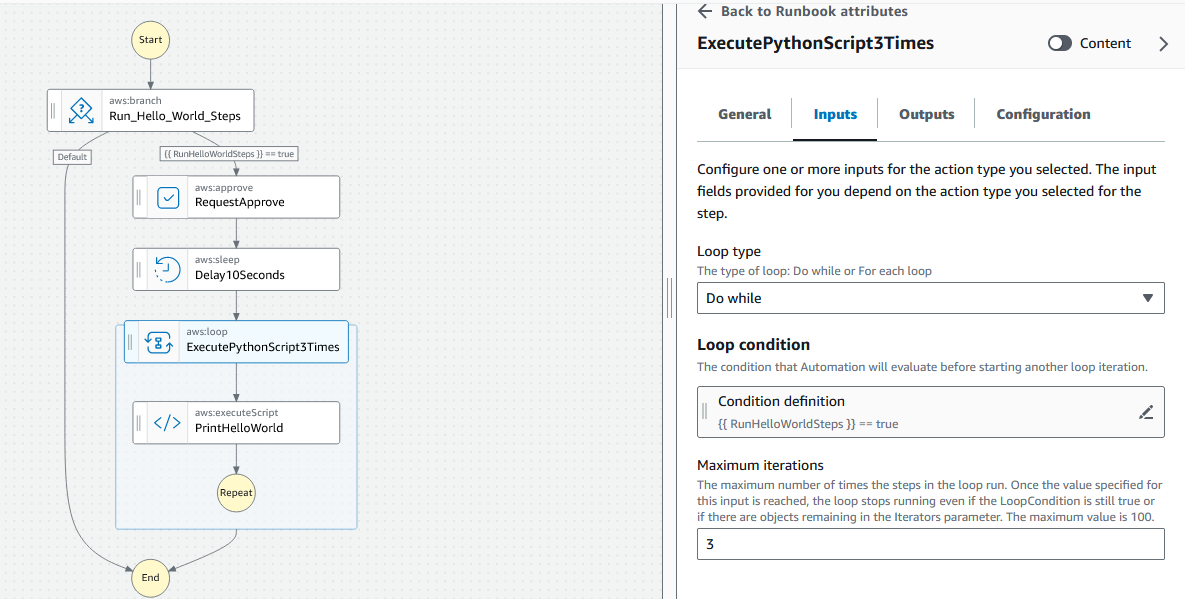1185x599 pixels.
Task: Click the Repeat node in the loop
Action: [236, 492]
